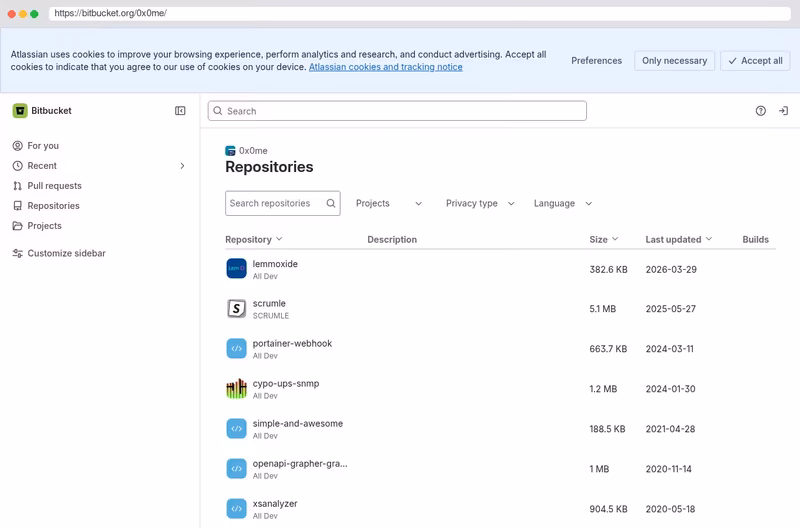Expand the Recent submenu chevron

pos(182,166)
